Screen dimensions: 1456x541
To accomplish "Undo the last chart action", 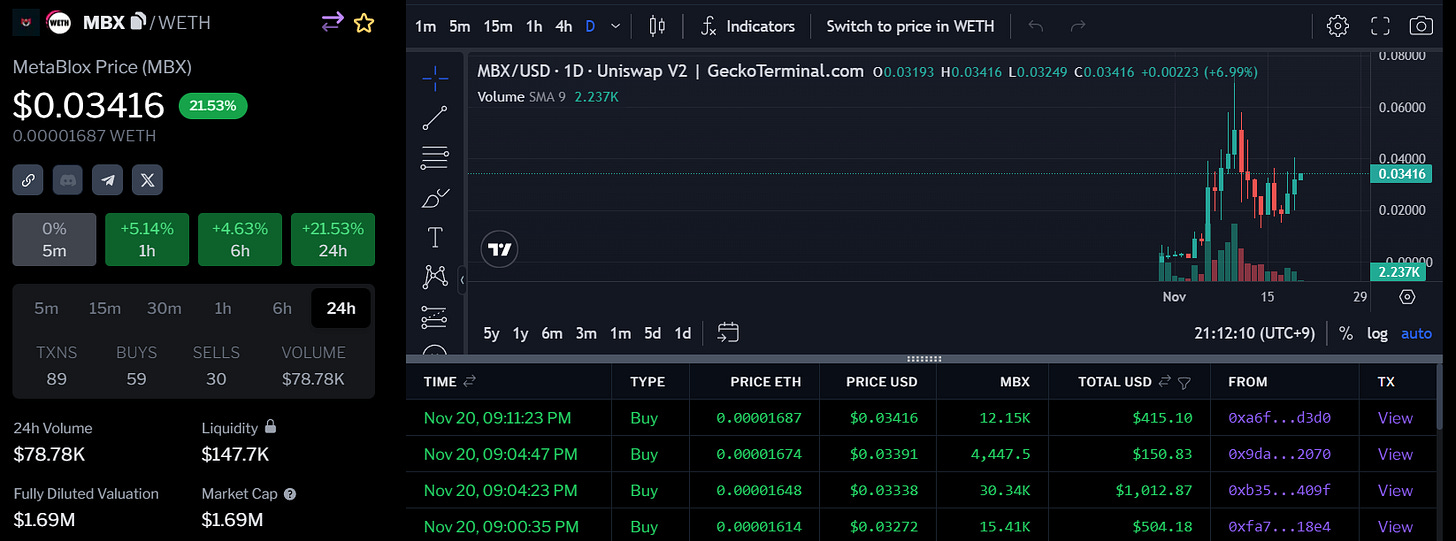I will tap(1036, 26).
